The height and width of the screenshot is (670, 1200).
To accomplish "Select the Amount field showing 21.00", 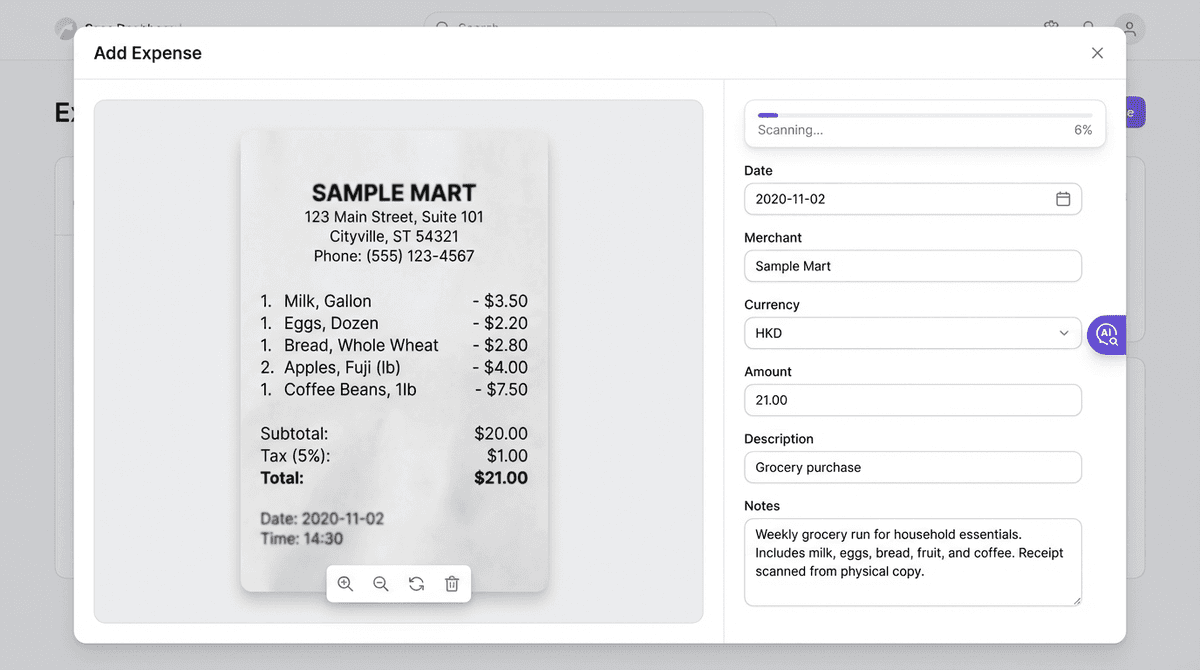I will point(912,400).
